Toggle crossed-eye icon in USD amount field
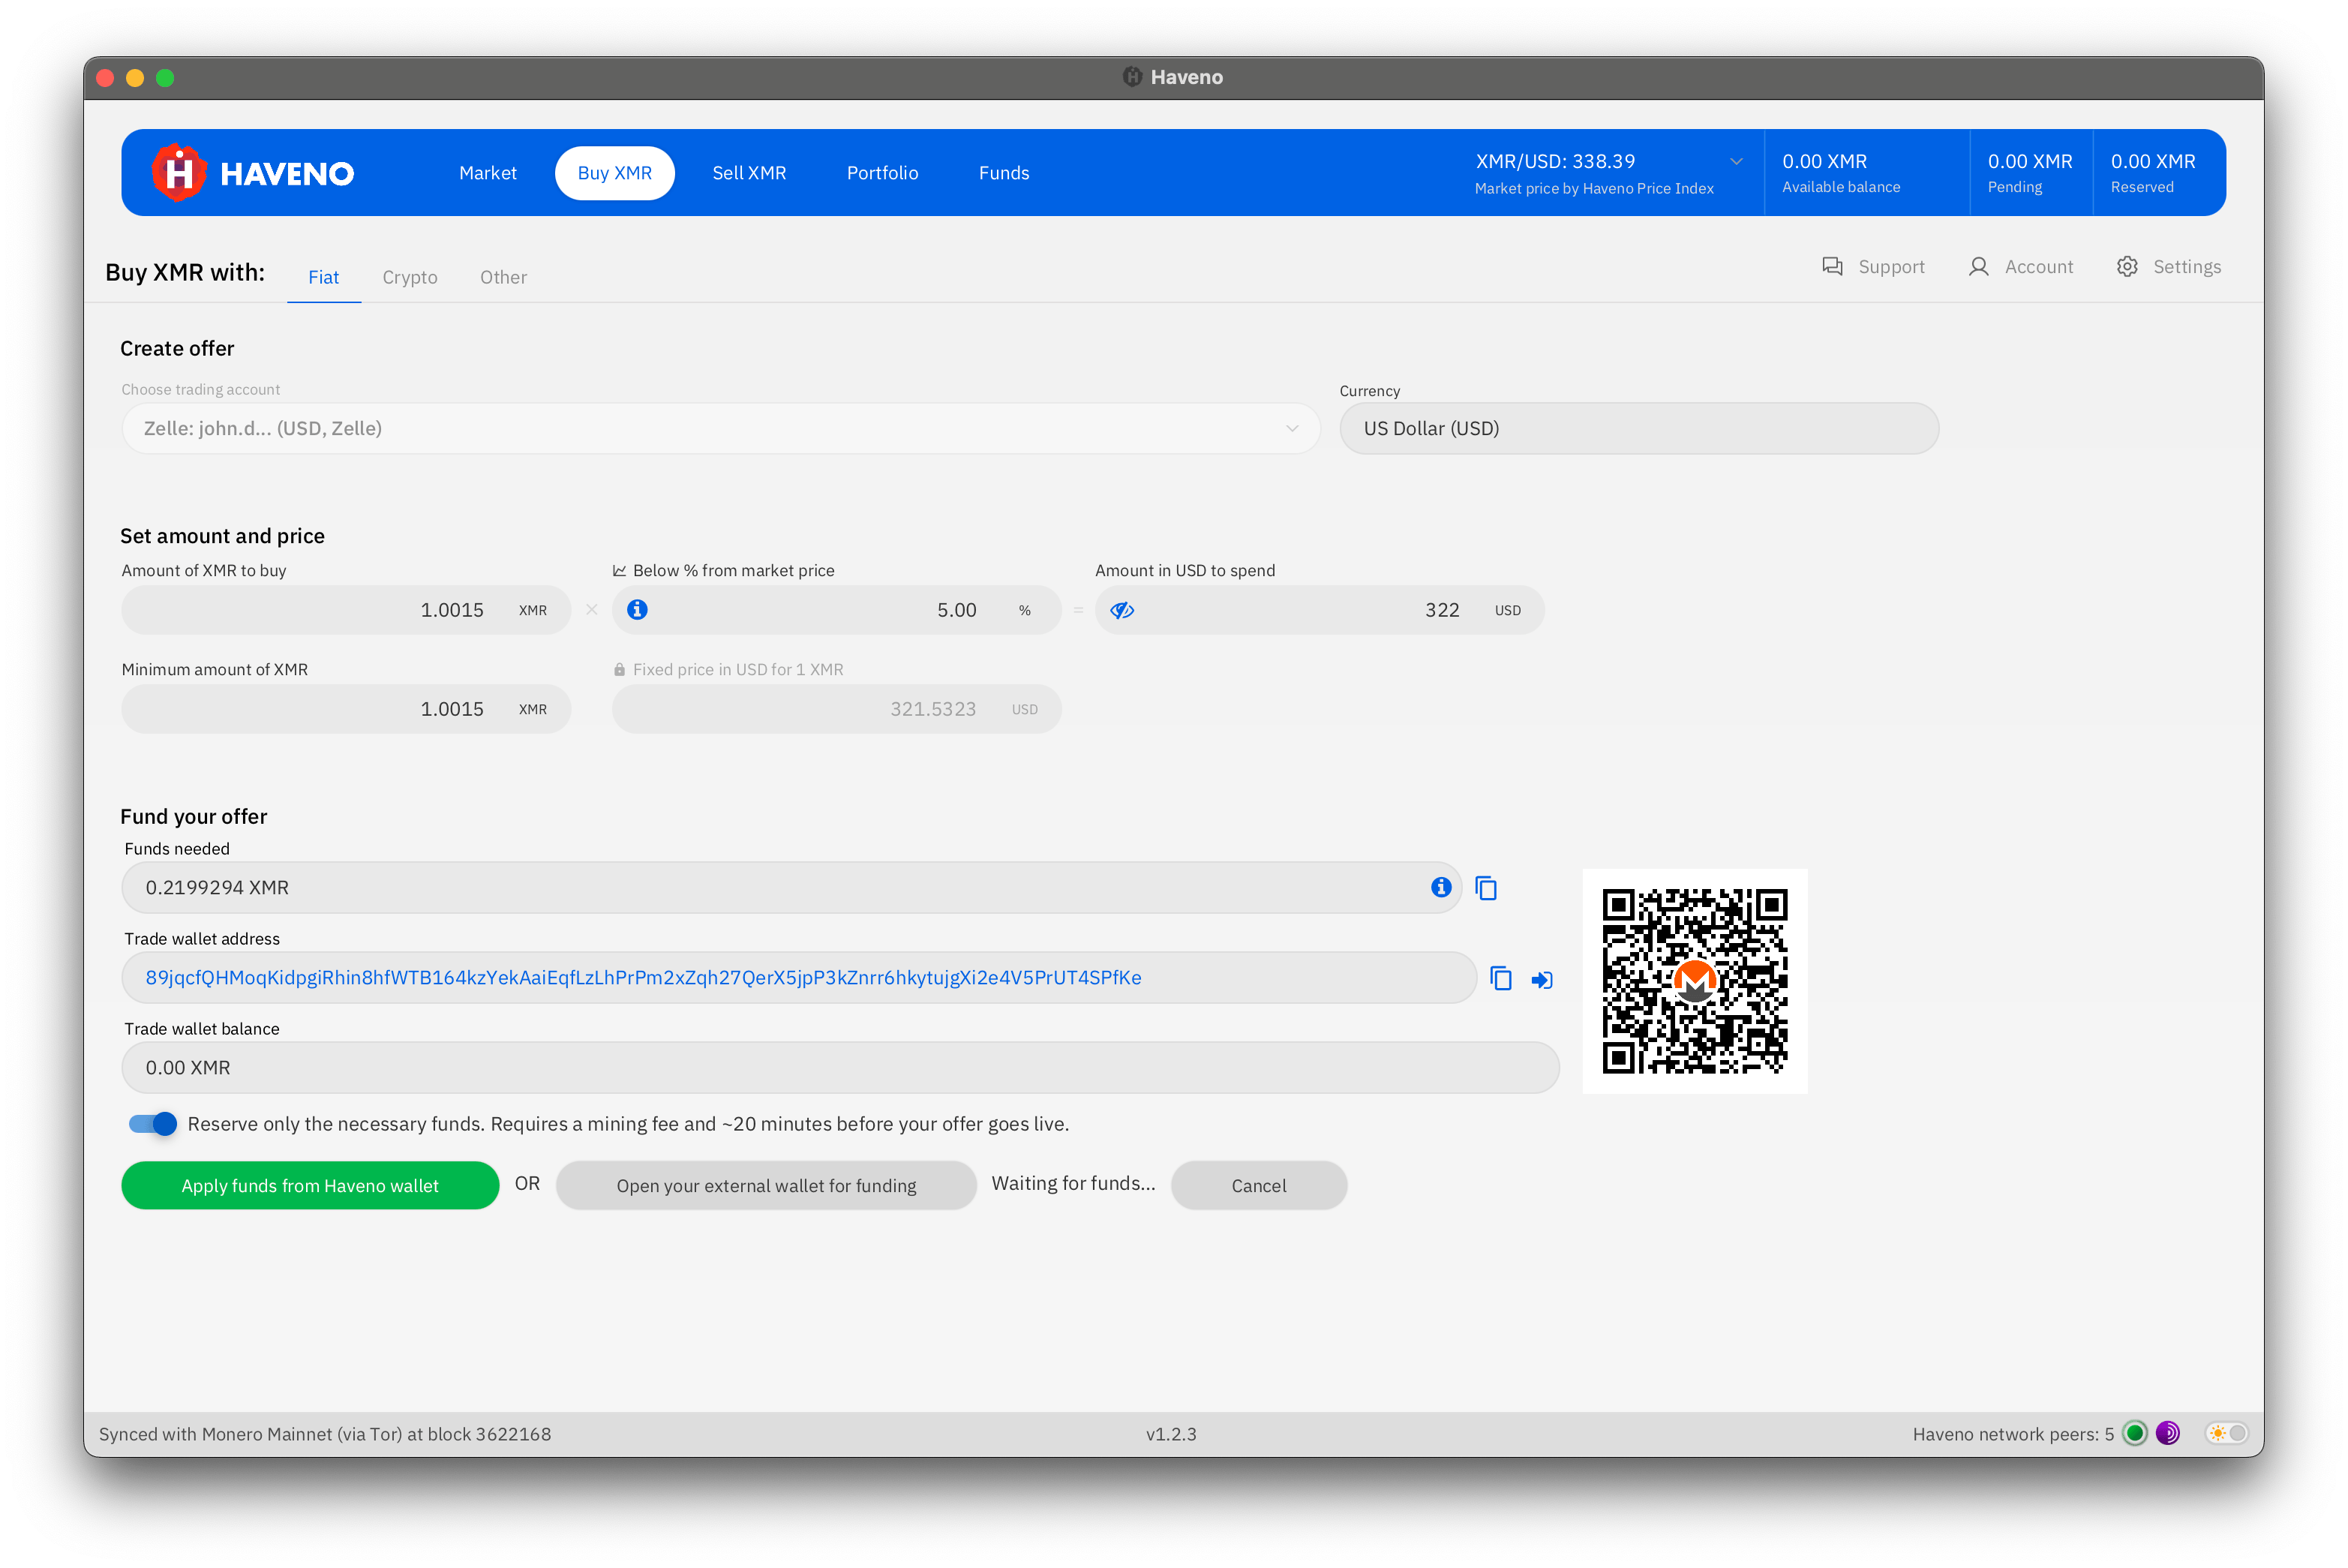Image resolution: width=2348 pixels, height=1568 pixels. [x=1122, y=610]
